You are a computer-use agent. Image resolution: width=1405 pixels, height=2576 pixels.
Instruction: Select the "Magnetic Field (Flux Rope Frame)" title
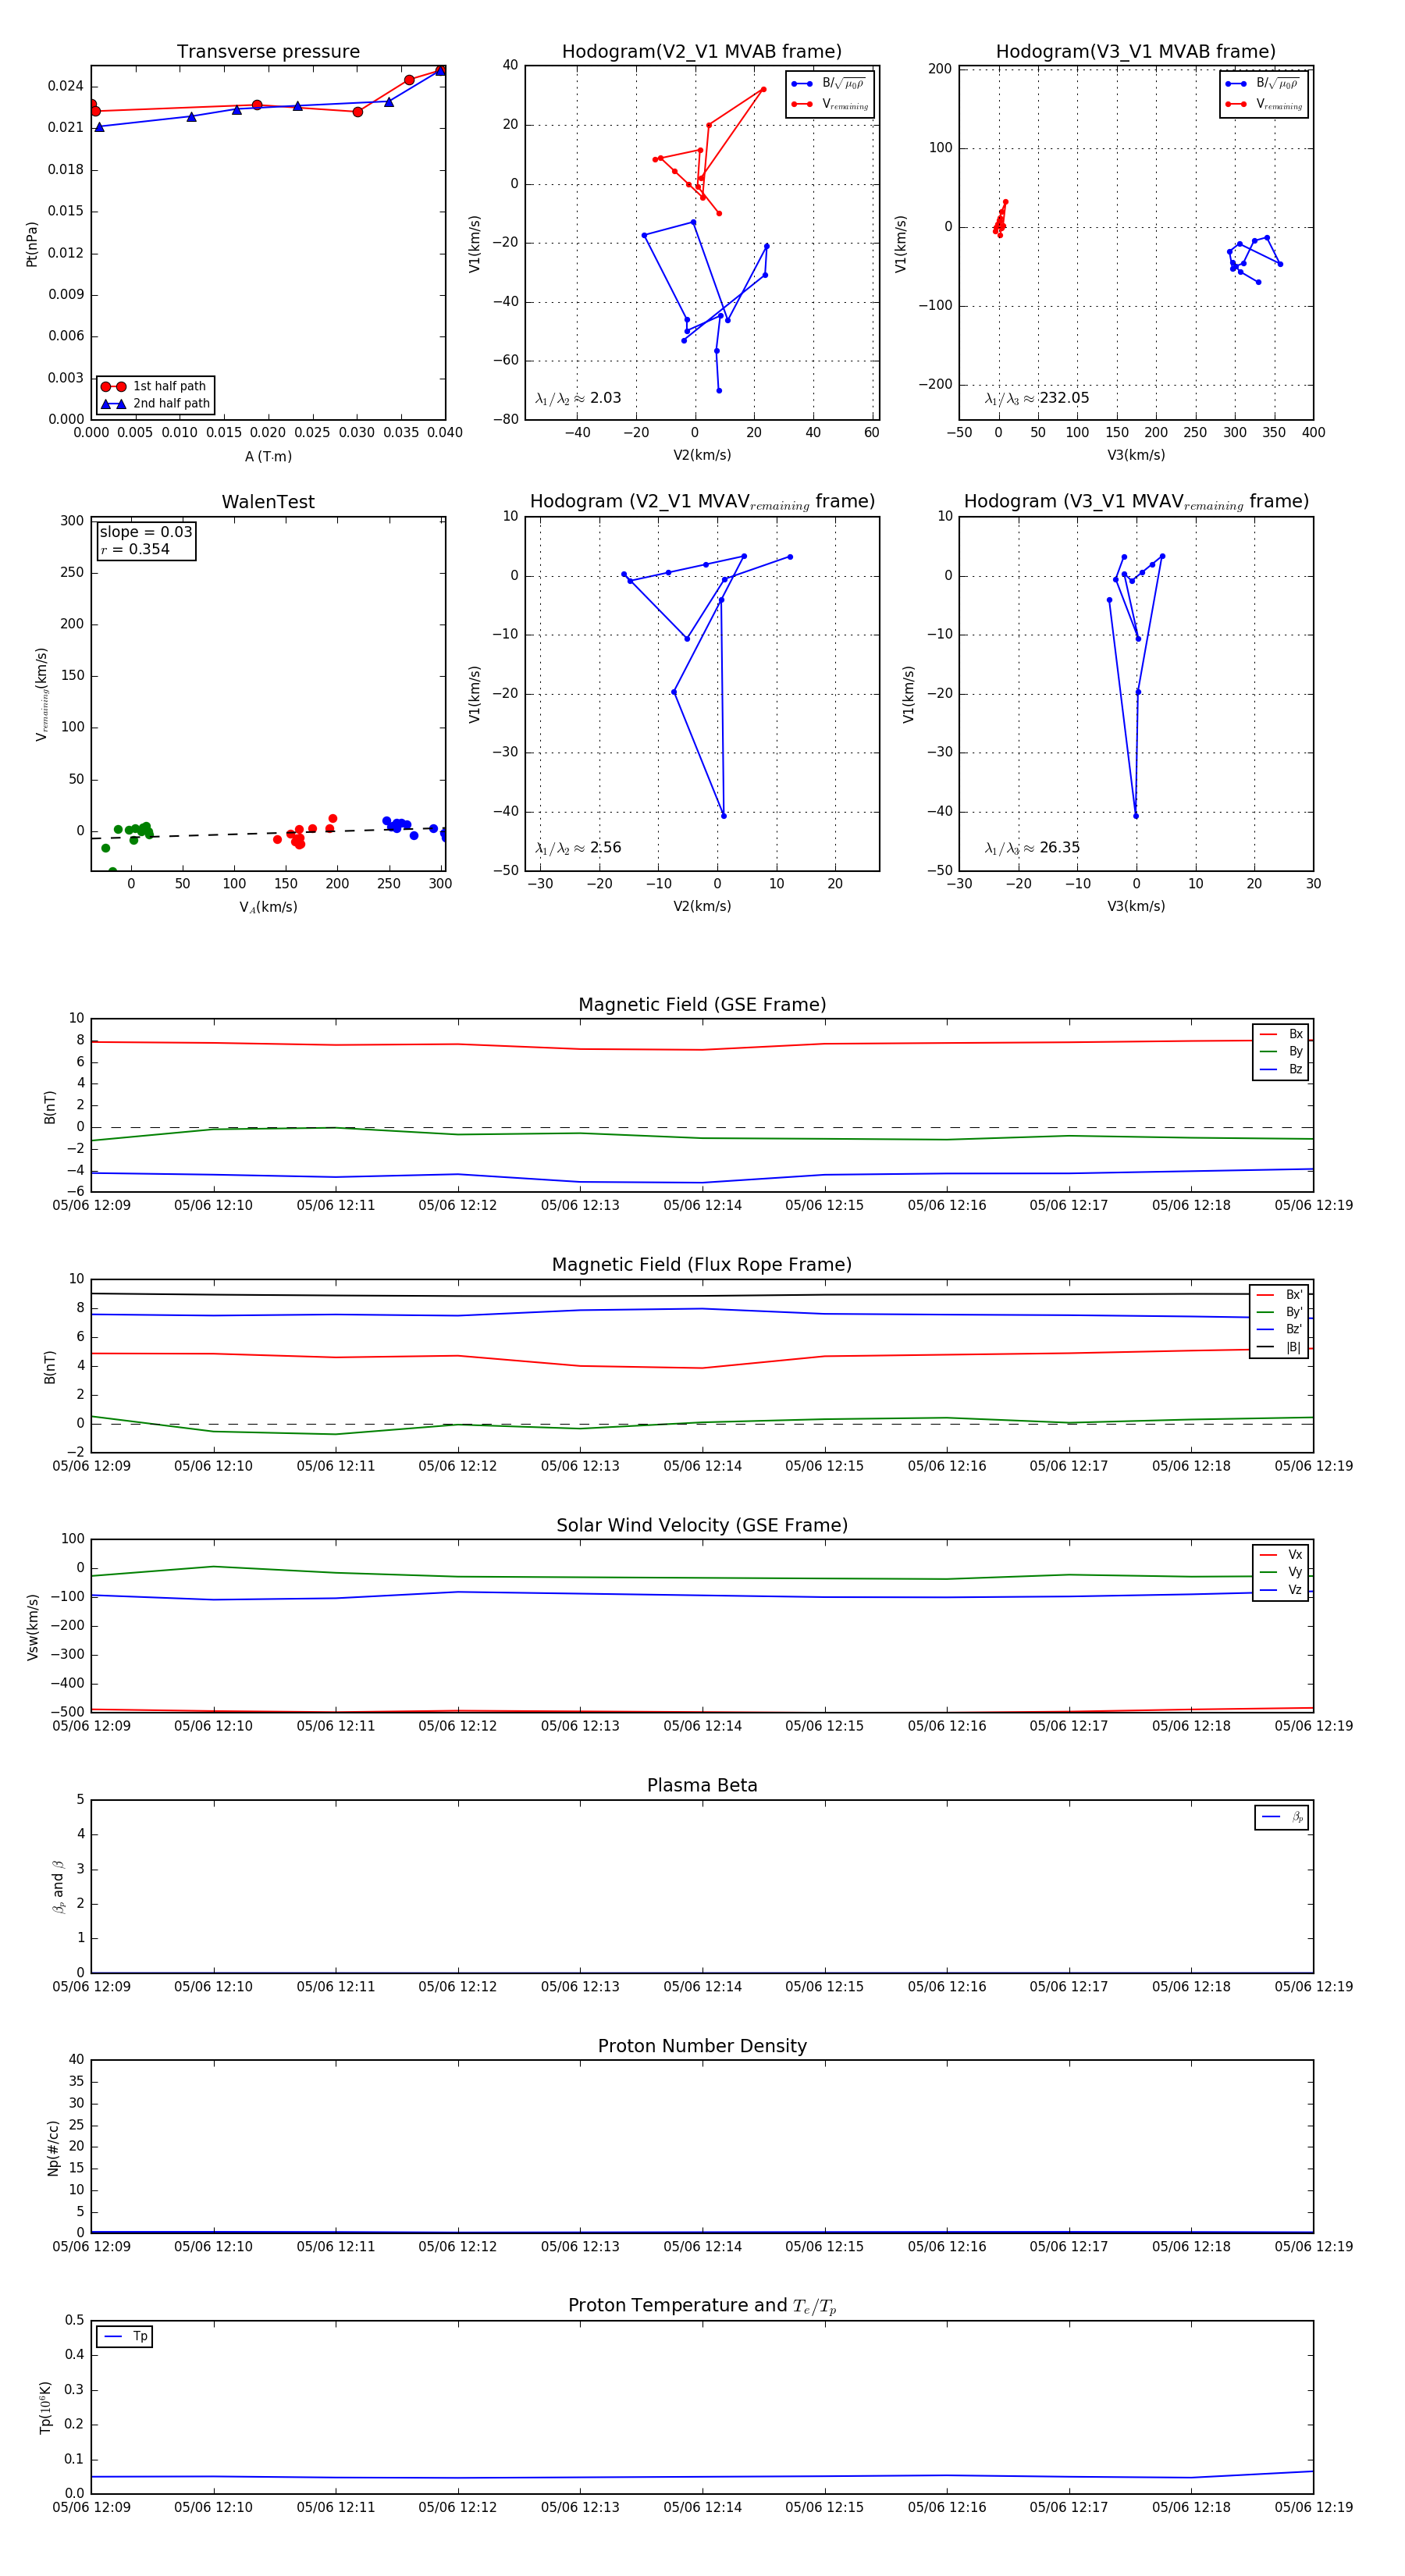click(x=702, y=1264)
